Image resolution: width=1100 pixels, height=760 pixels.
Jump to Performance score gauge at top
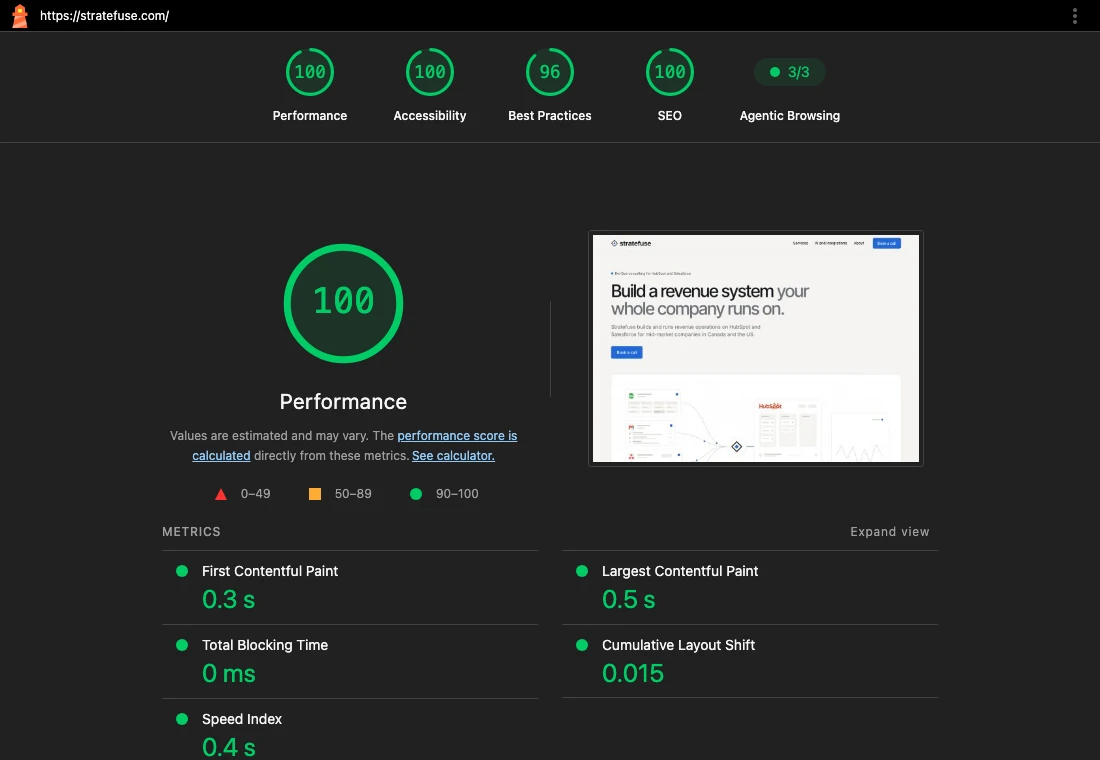coord(309,72)
